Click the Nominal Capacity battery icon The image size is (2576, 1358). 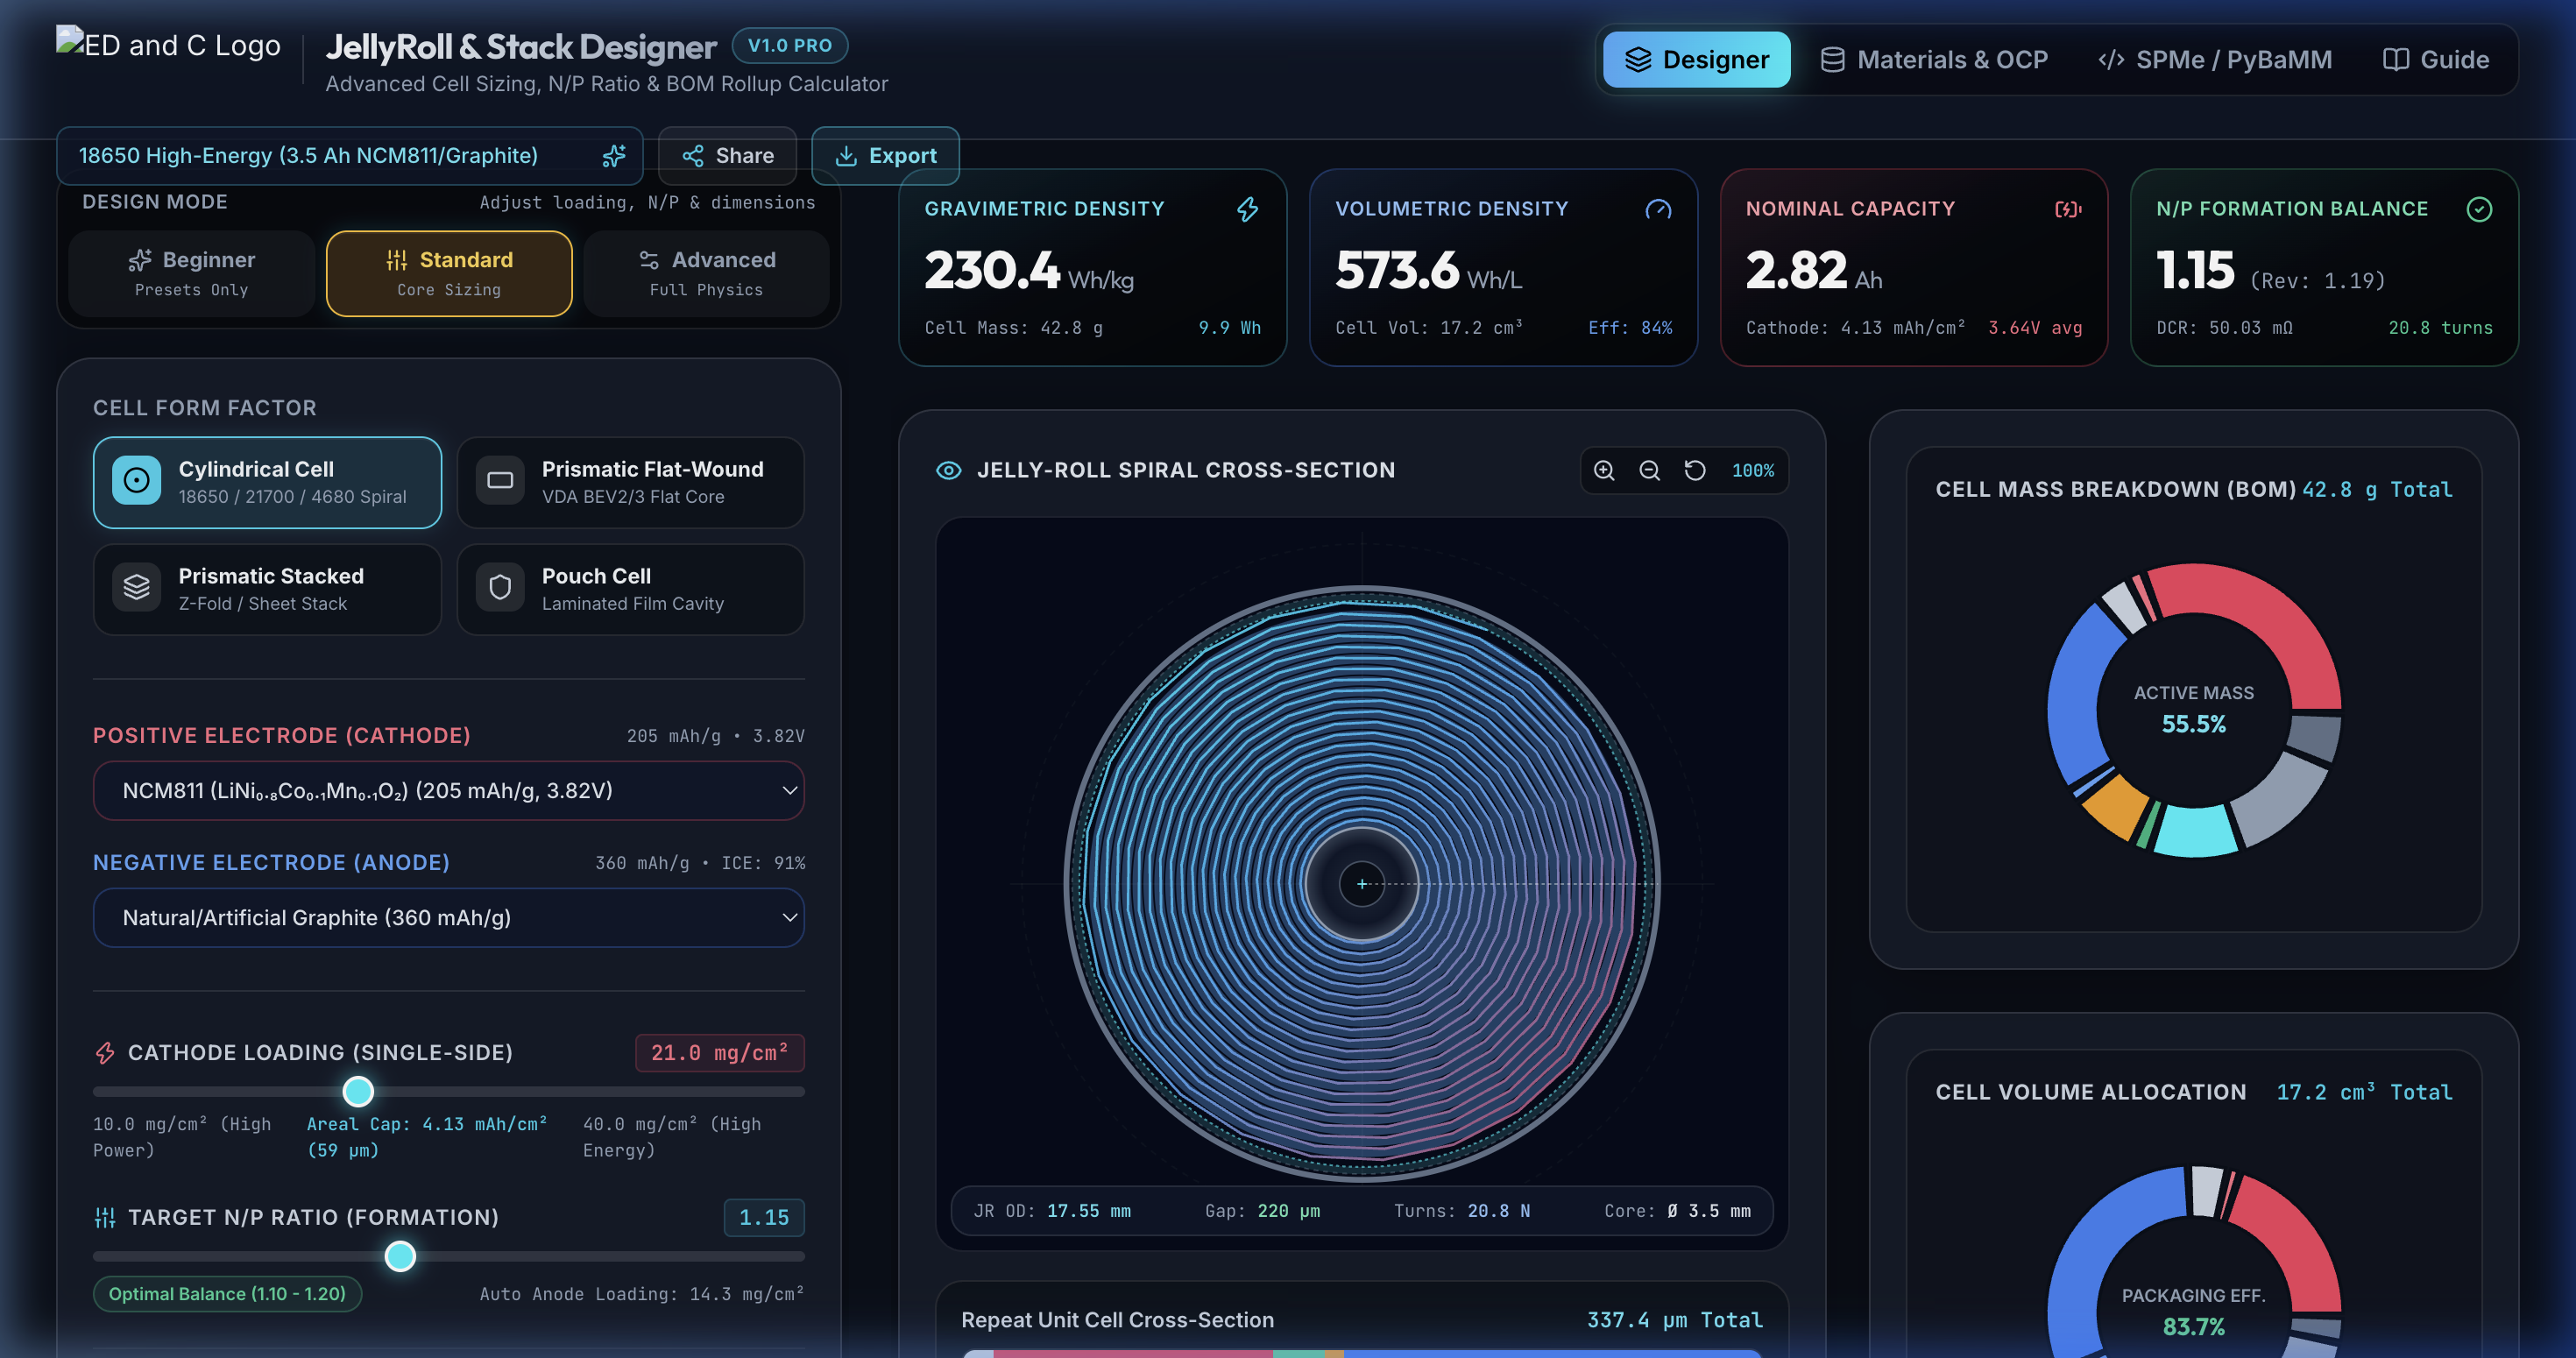2068,209
